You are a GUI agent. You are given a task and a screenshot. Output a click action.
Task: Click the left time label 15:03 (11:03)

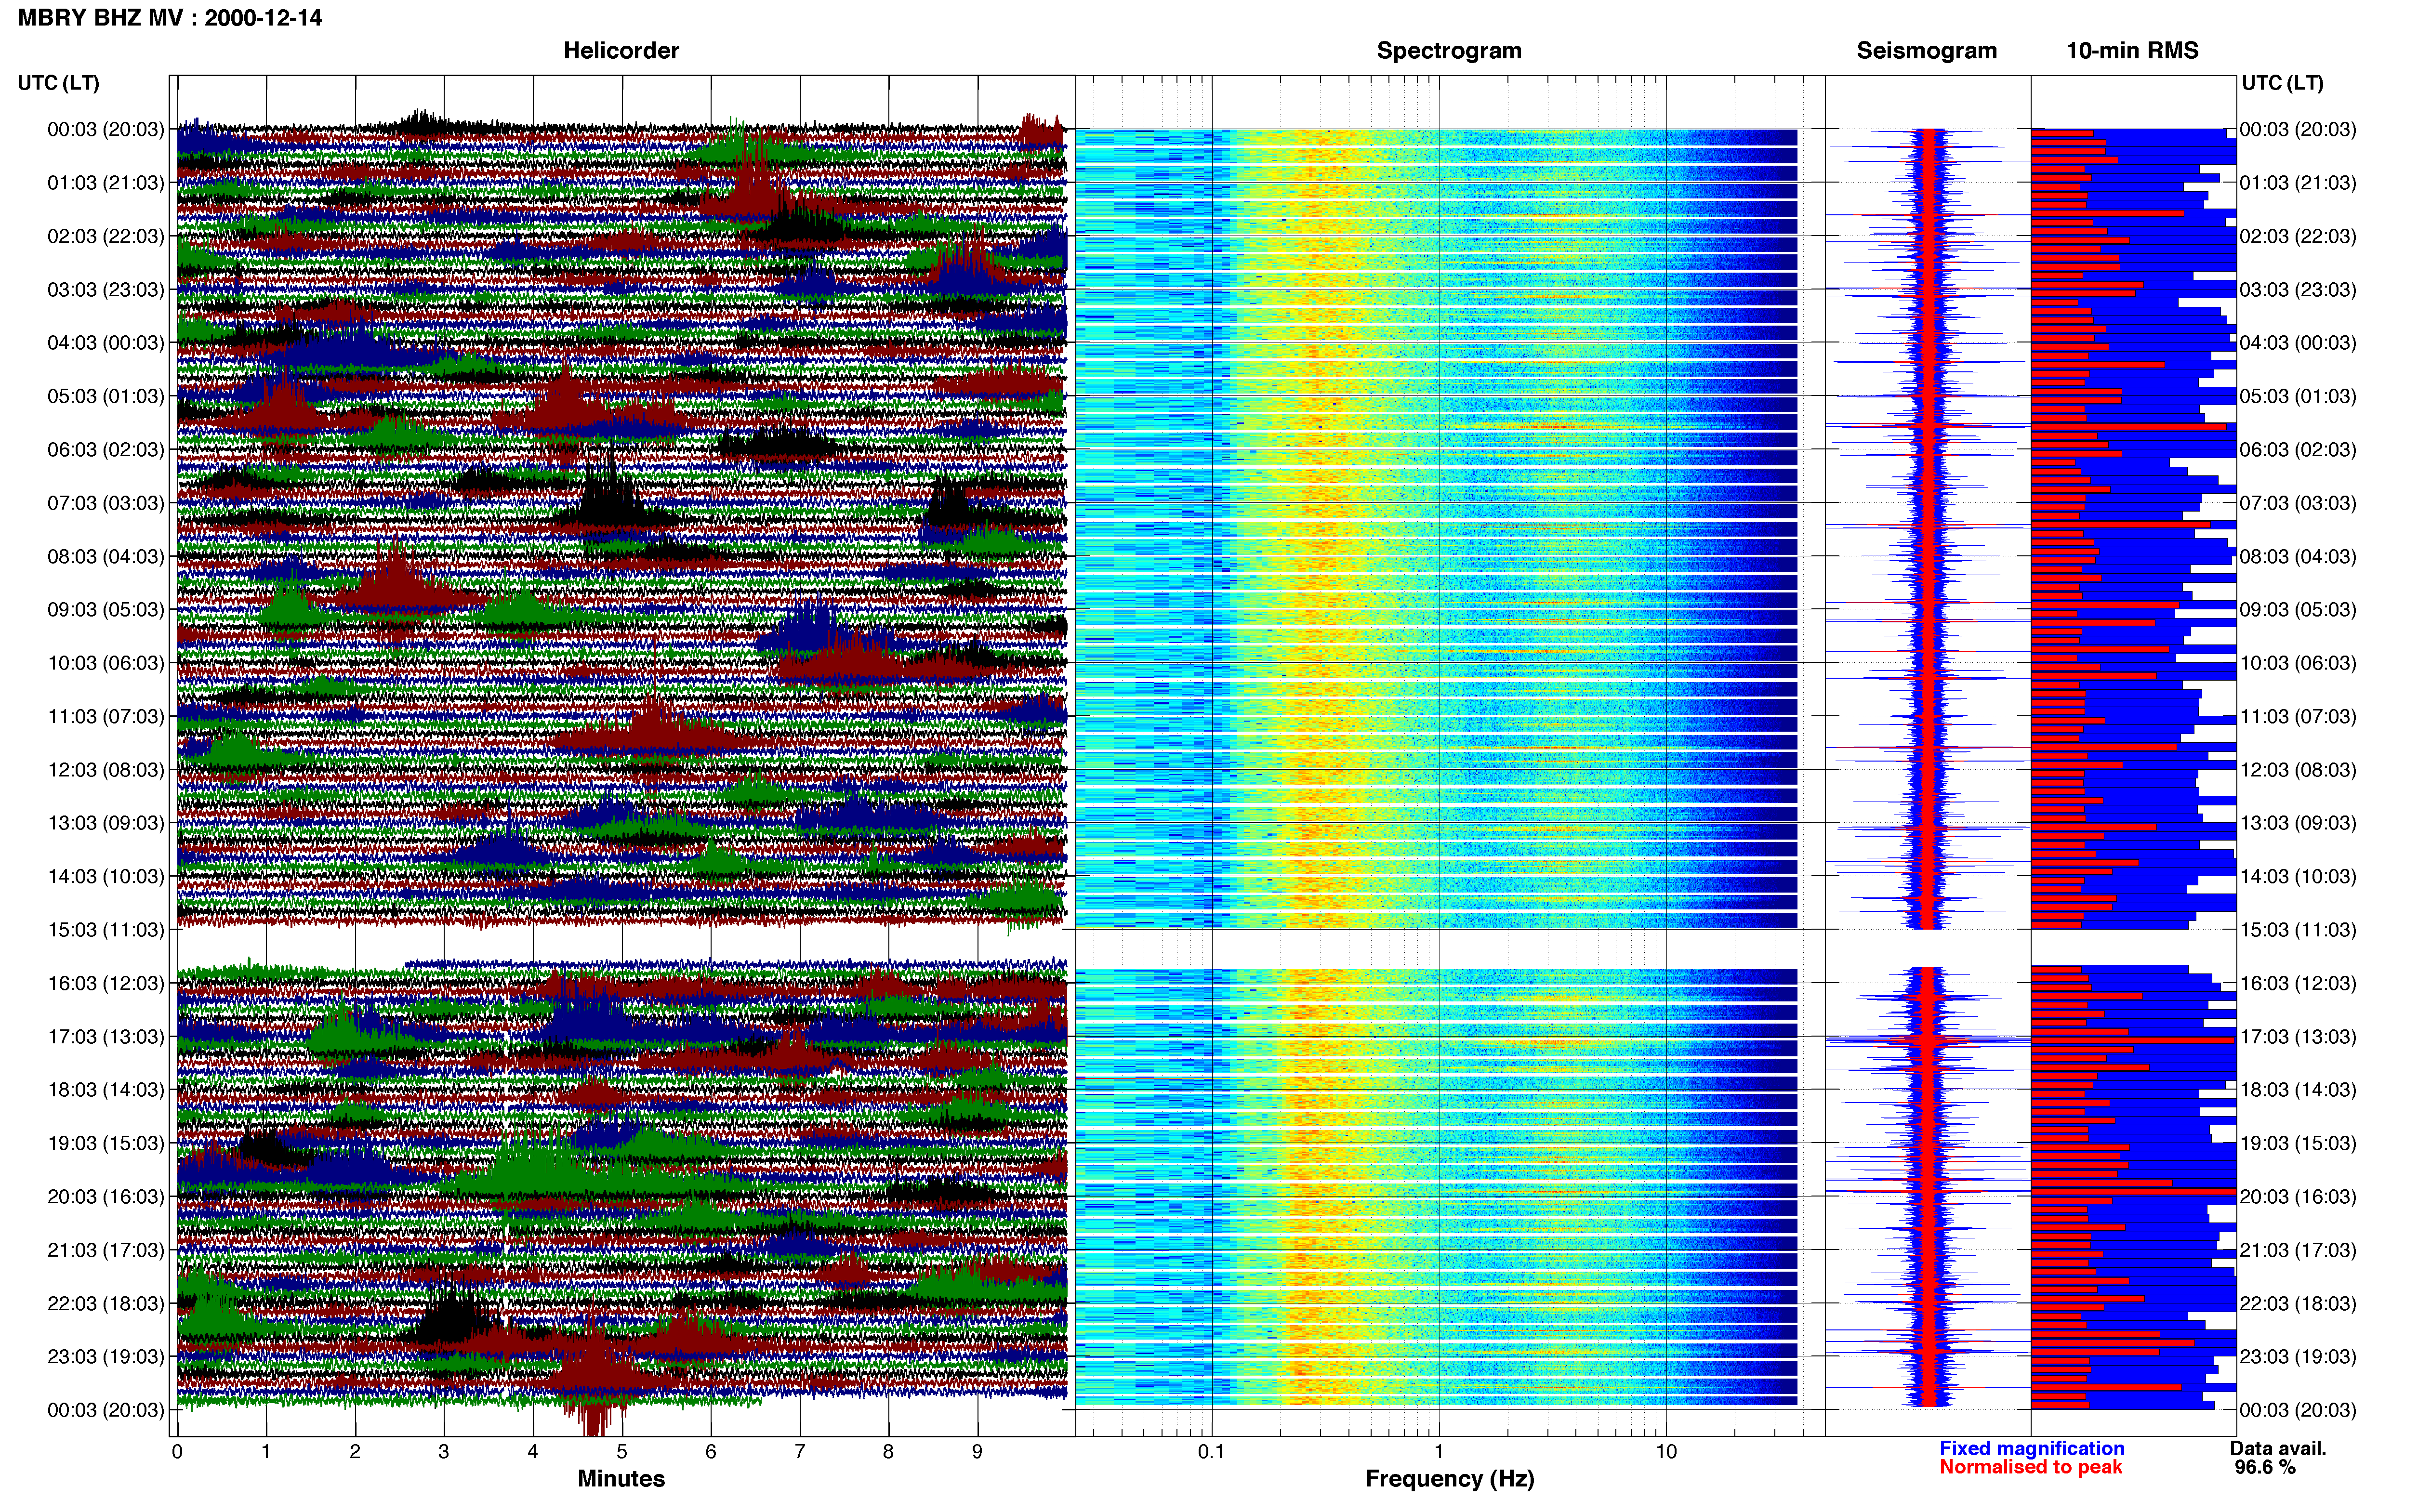pyautogui.click(x=106, y=930)
